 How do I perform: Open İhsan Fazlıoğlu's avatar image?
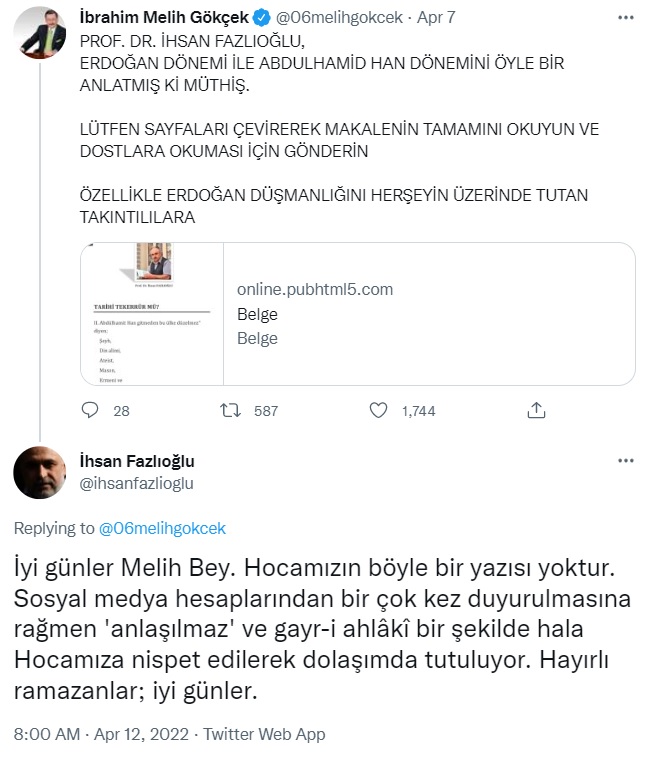pos(40,472)
